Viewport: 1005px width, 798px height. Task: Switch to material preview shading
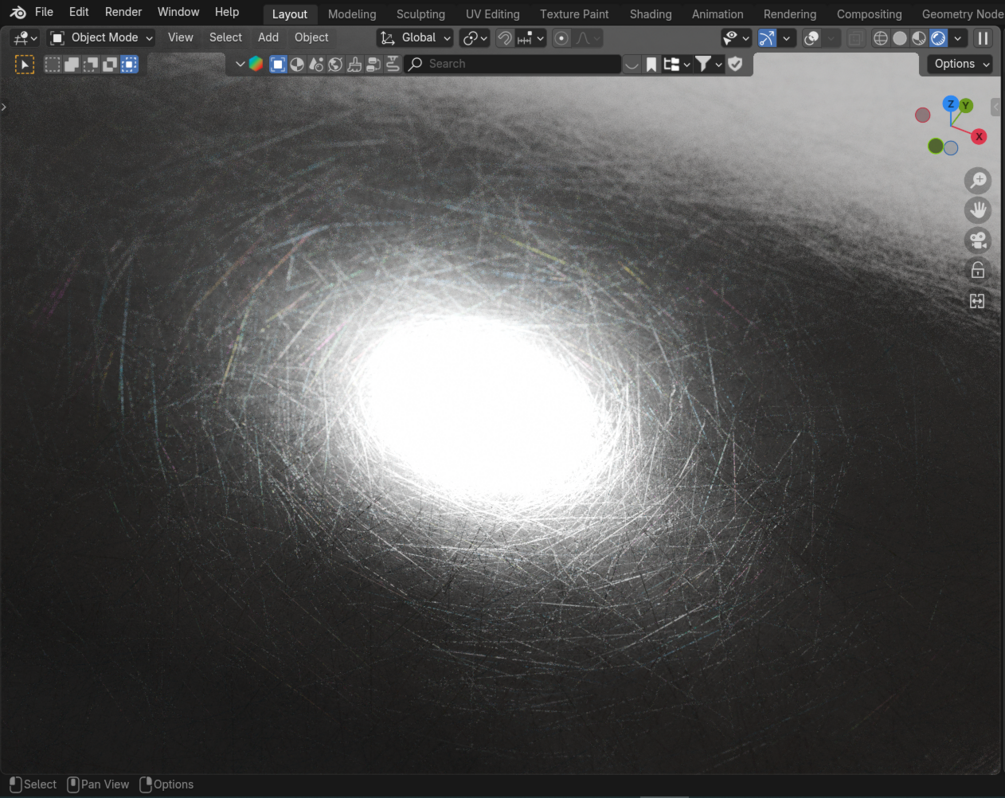click(x=919, y=38)
